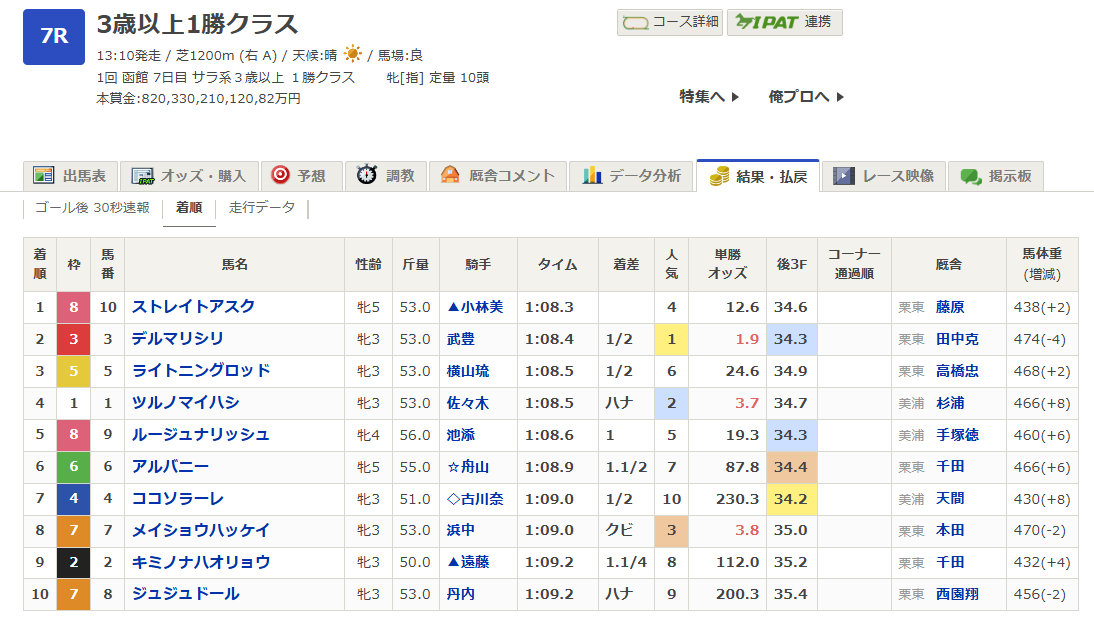Screen dimensions: 1094x631
Task: Click the 厩舎コメント stable icon
Action: click(450, 175)
